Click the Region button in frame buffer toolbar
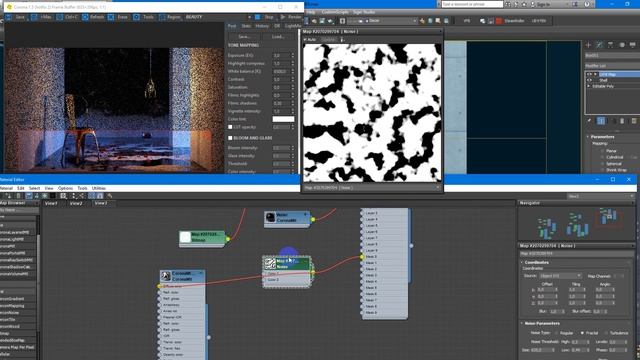Screen dimensions: 640x360 [170, 17]
